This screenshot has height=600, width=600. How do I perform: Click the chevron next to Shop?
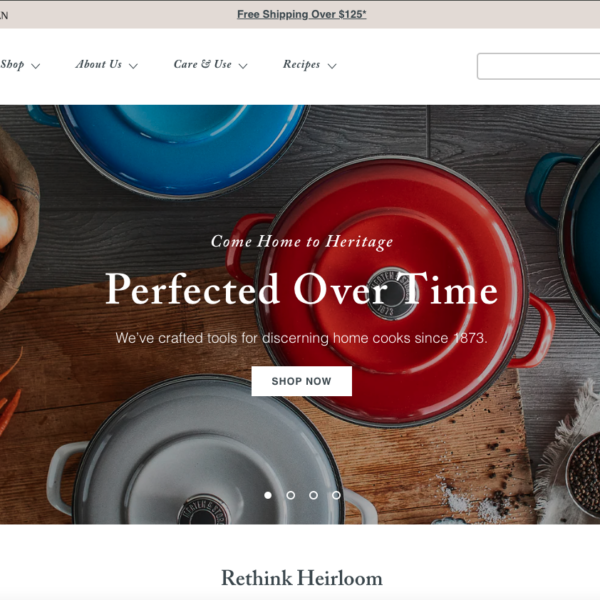point(36,66)
